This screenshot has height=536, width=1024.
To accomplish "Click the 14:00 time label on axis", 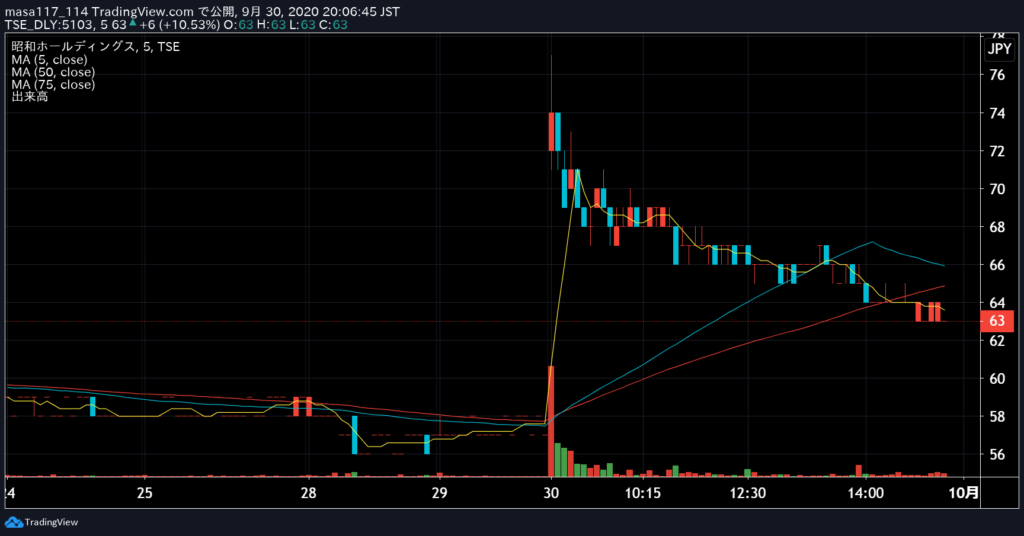I will coord(866,493).
